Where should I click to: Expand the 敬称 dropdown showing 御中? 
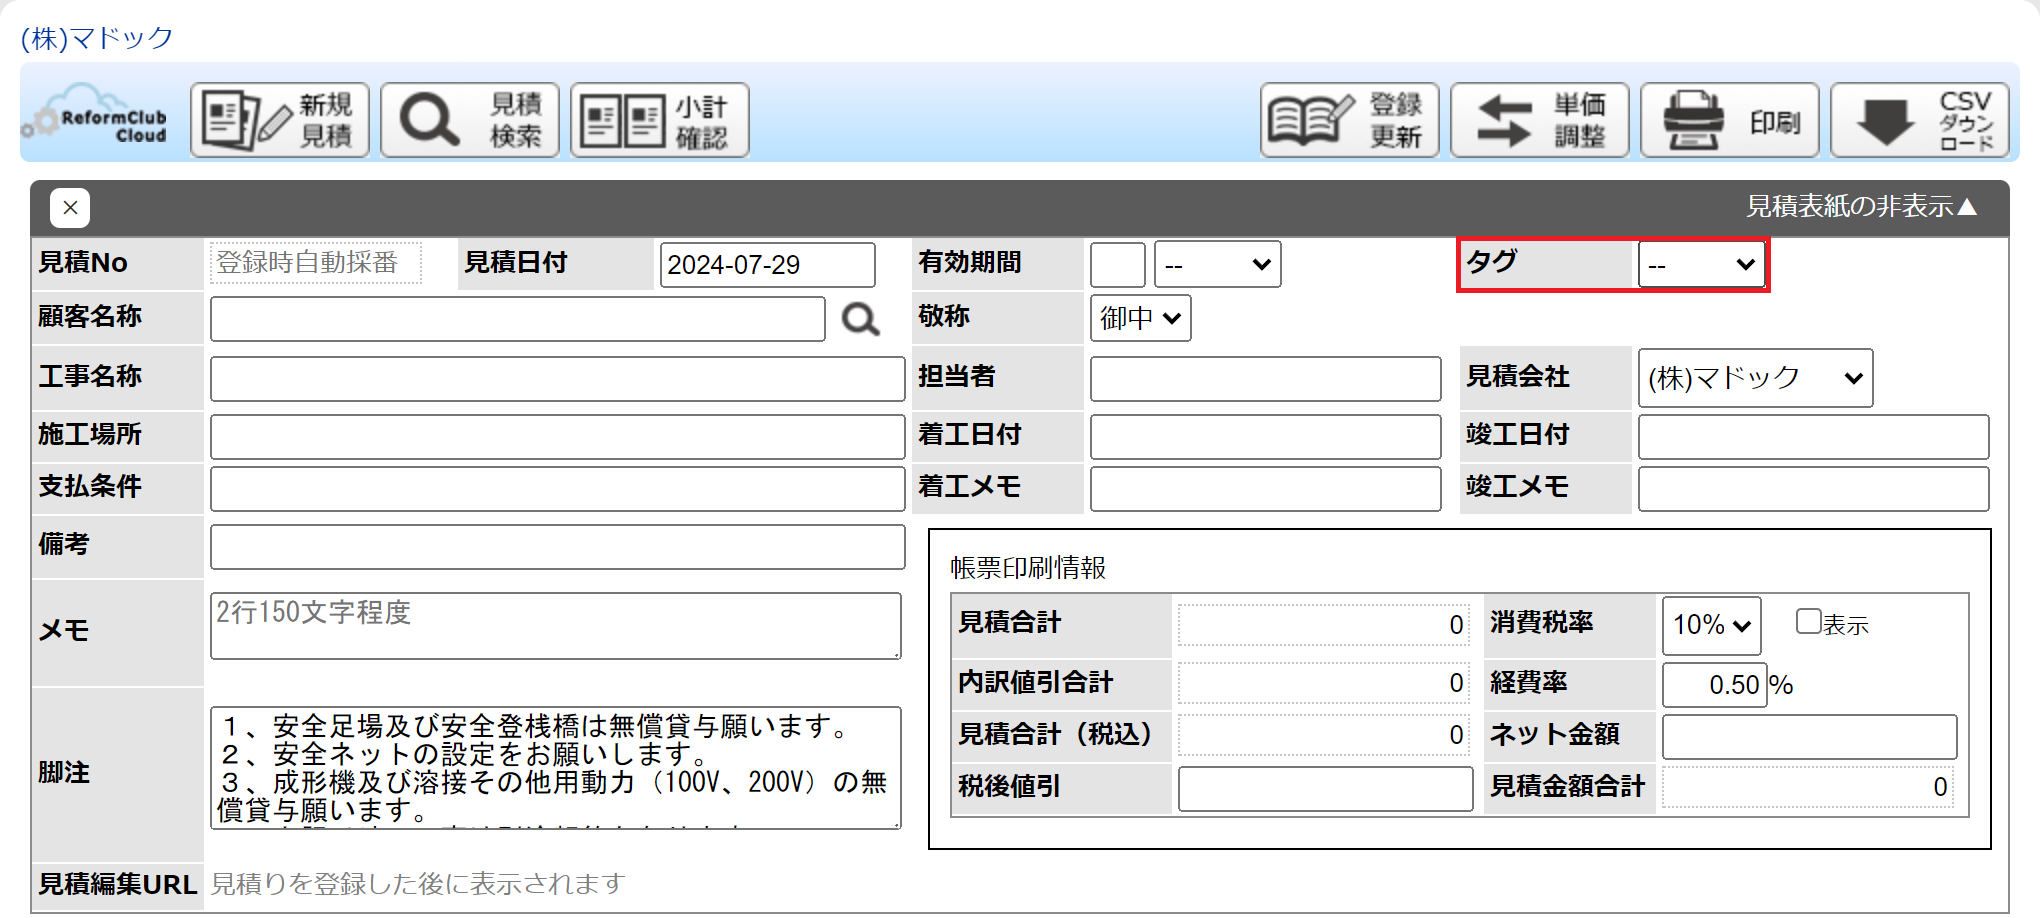pos(1140,318)
